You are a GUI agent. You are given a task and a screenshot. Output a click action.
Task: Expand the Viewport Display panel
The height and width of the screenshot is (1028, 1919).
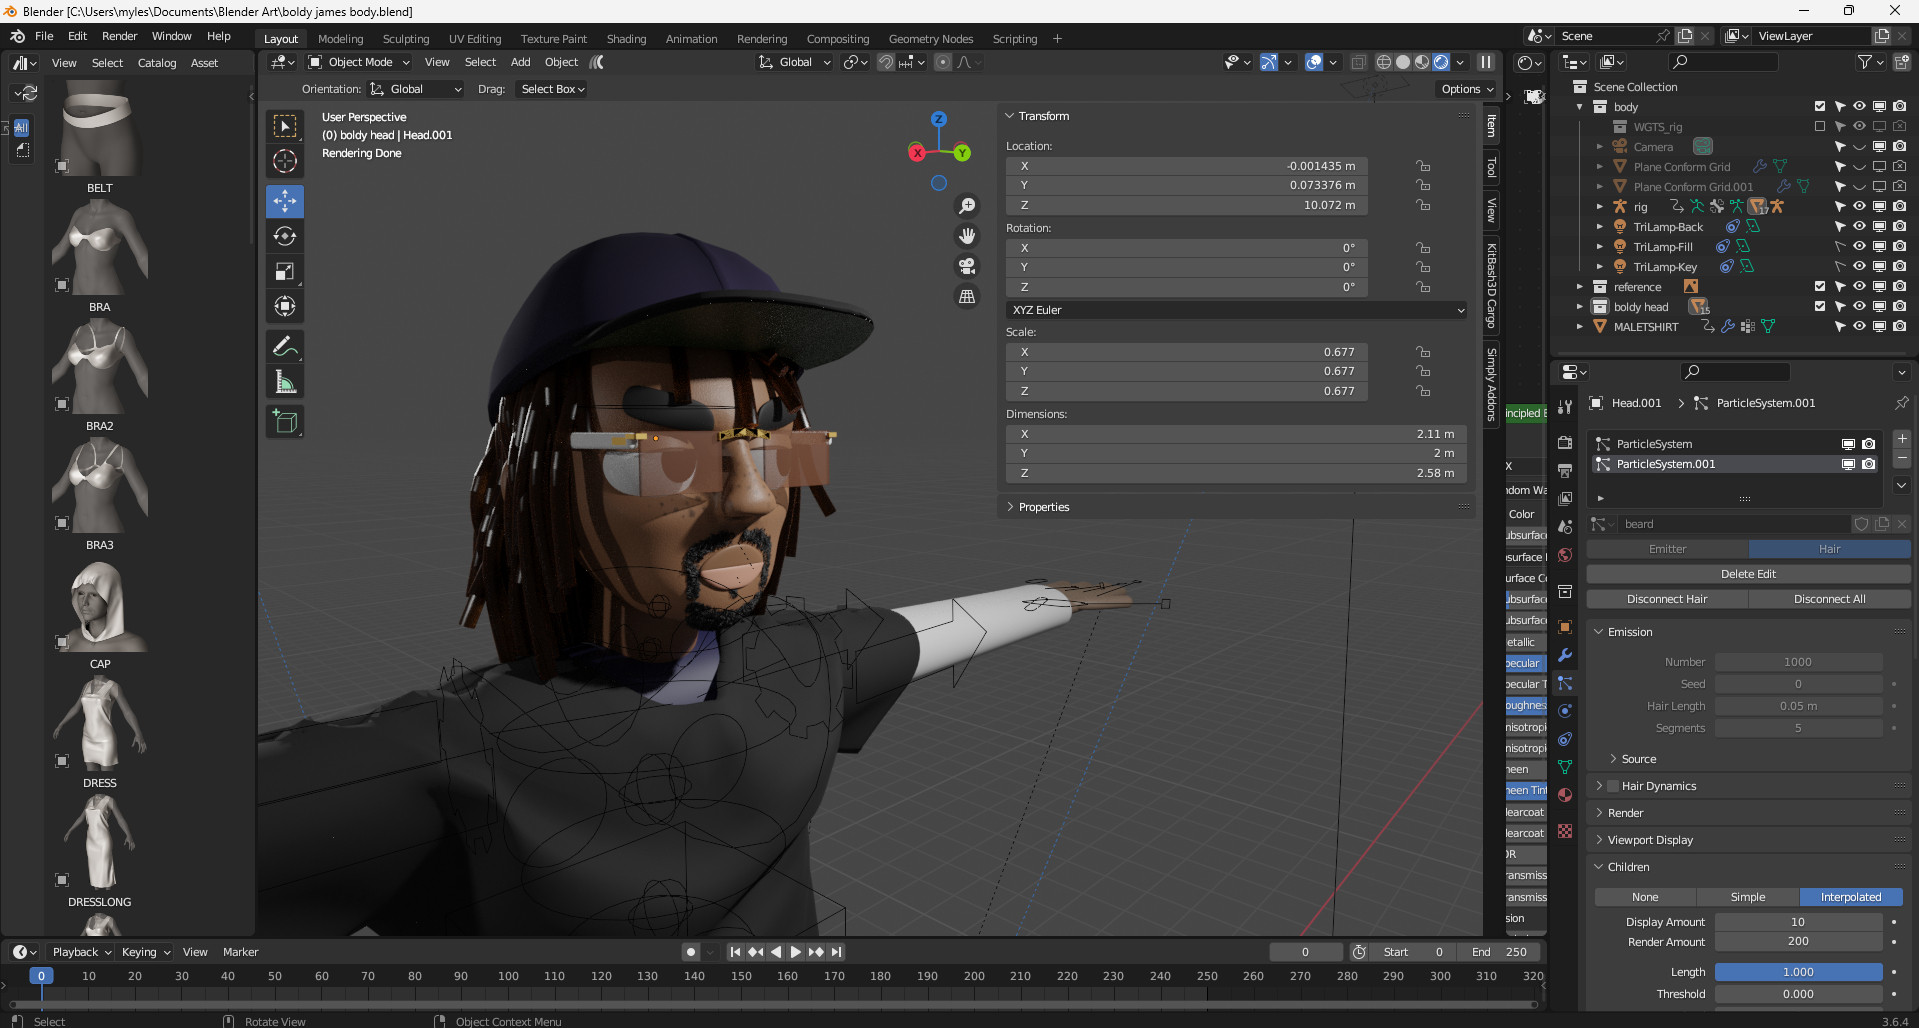pyautogui.click(x=1649, y=840)
